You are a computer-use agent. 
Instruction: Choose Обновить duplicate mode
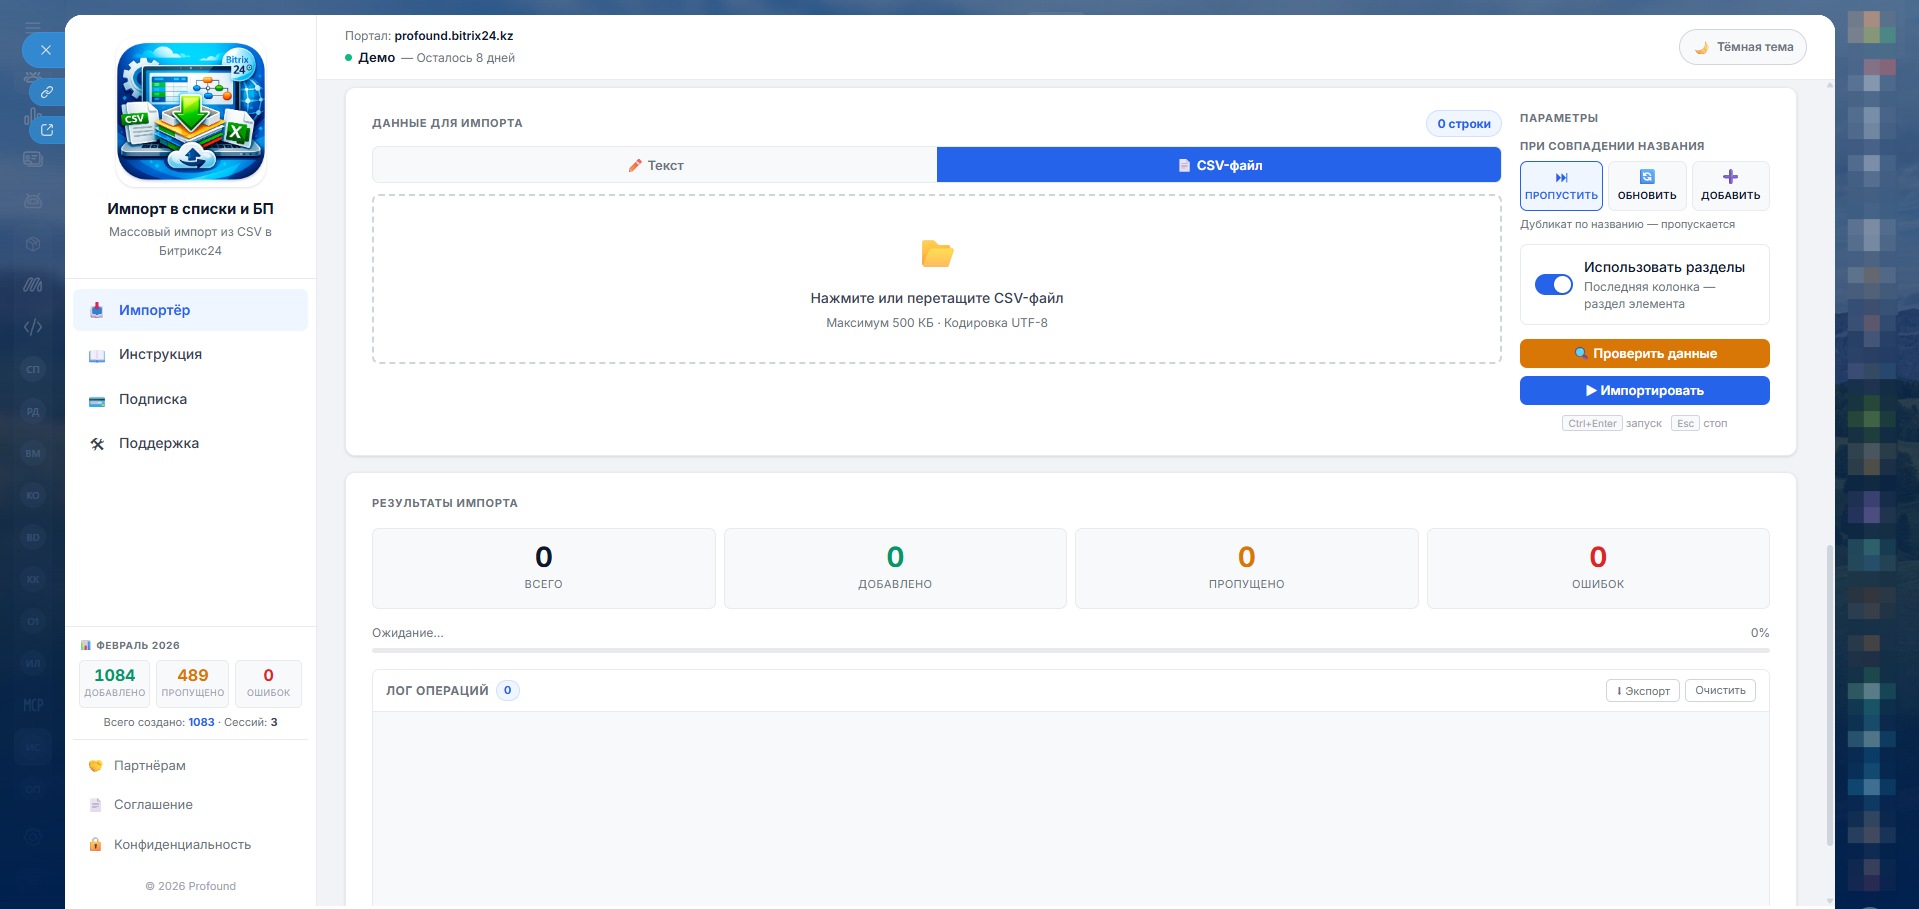coord(1646,186)
